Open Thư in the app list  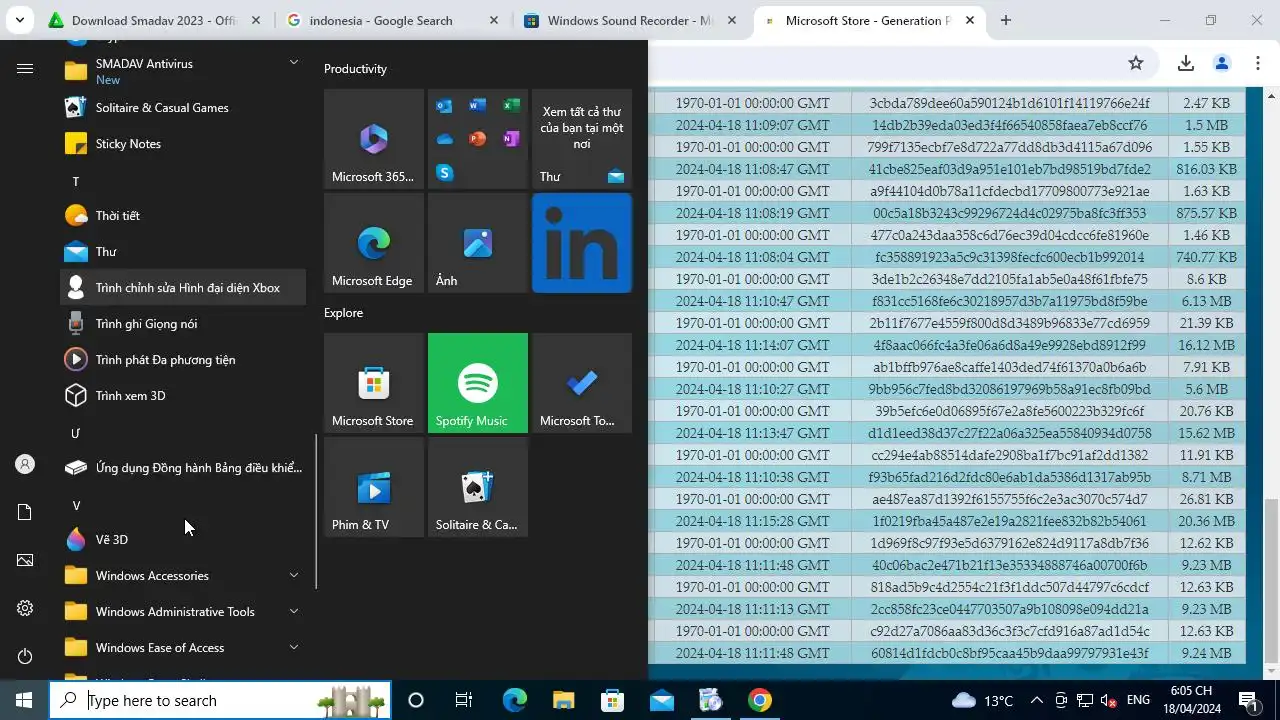[x=183, y=252]
